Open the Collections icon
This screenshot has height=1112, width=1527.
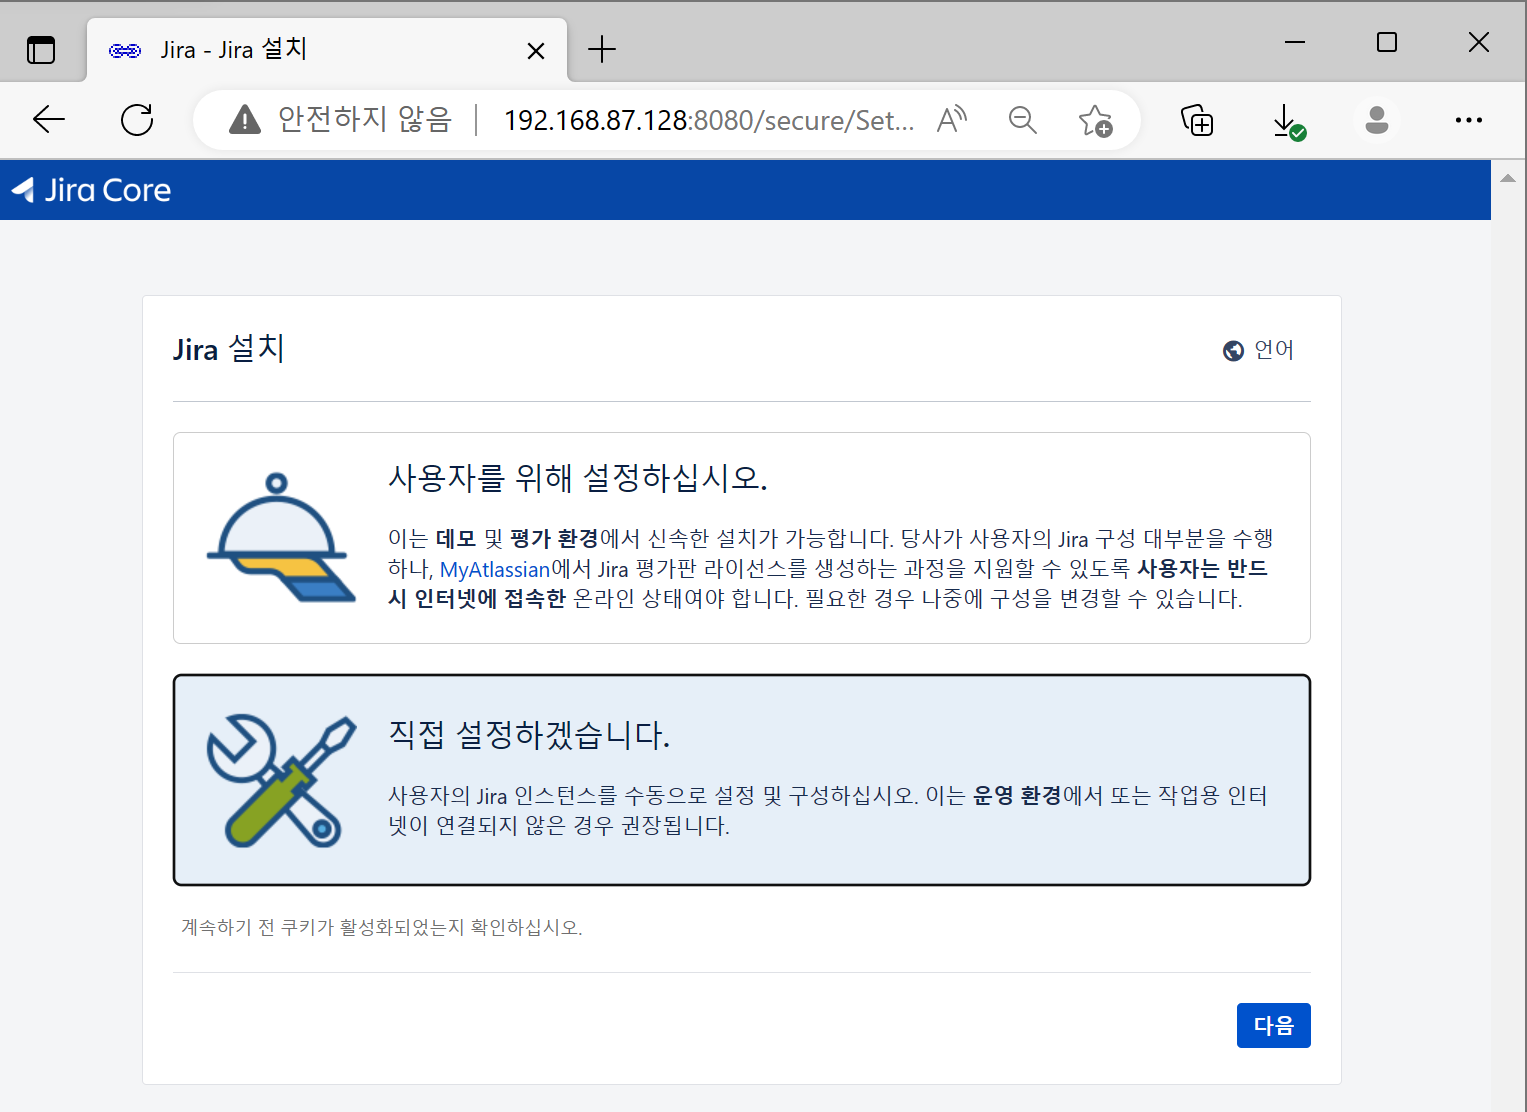pos(1197,120)
